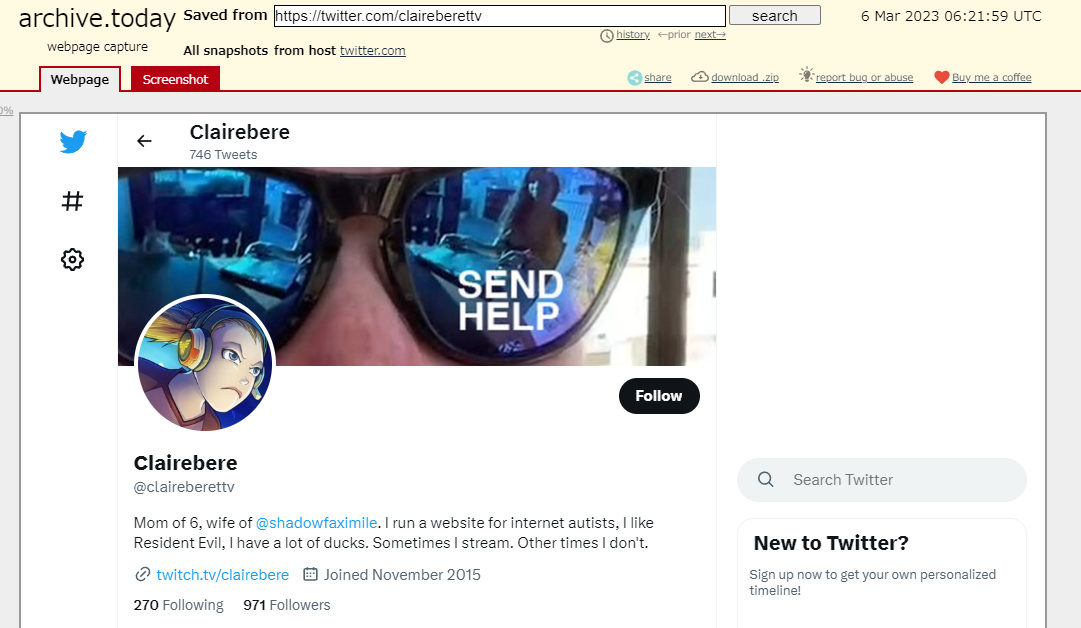Go to the next snapshot link
Image resolution: width=1081 pixels, height=628 pixels.
pyautogui.click(x=710, y=34)
